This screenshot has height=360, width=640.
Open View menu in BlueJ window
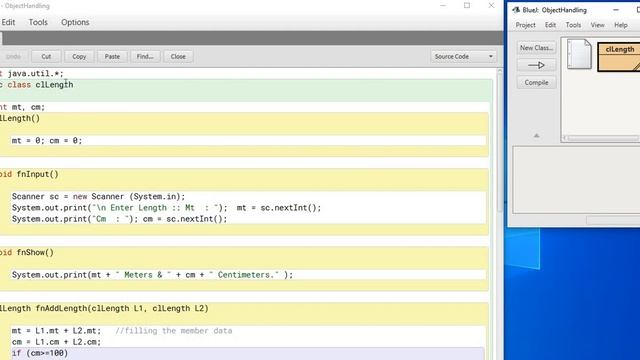click(x=597, y=25)
